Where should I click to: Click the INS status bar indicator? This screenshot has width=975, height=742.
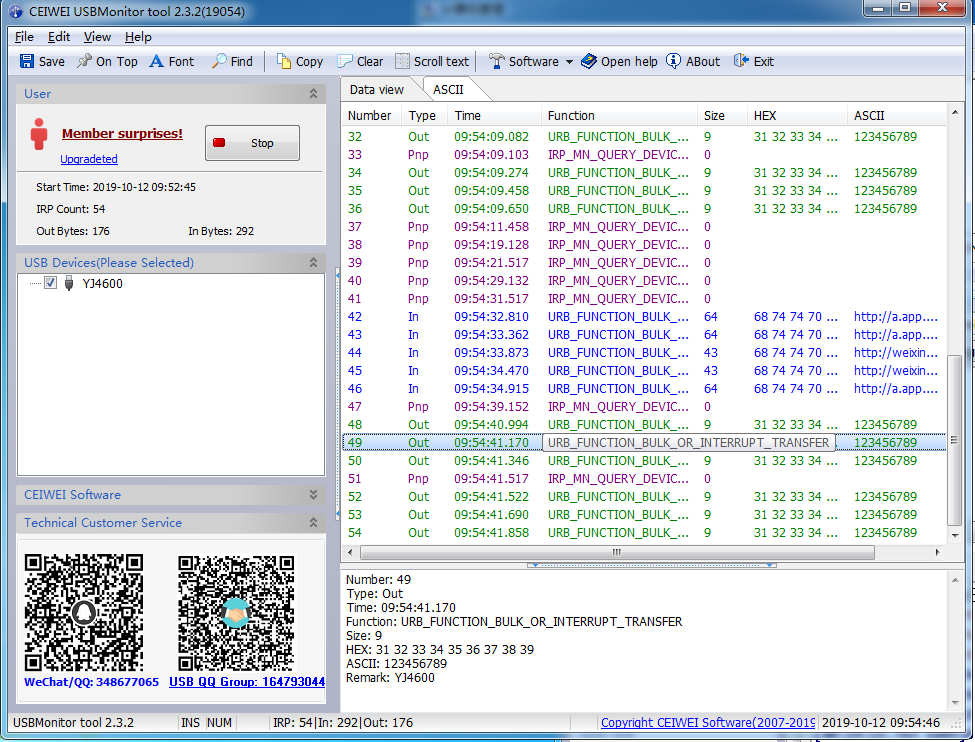[190, 723]
